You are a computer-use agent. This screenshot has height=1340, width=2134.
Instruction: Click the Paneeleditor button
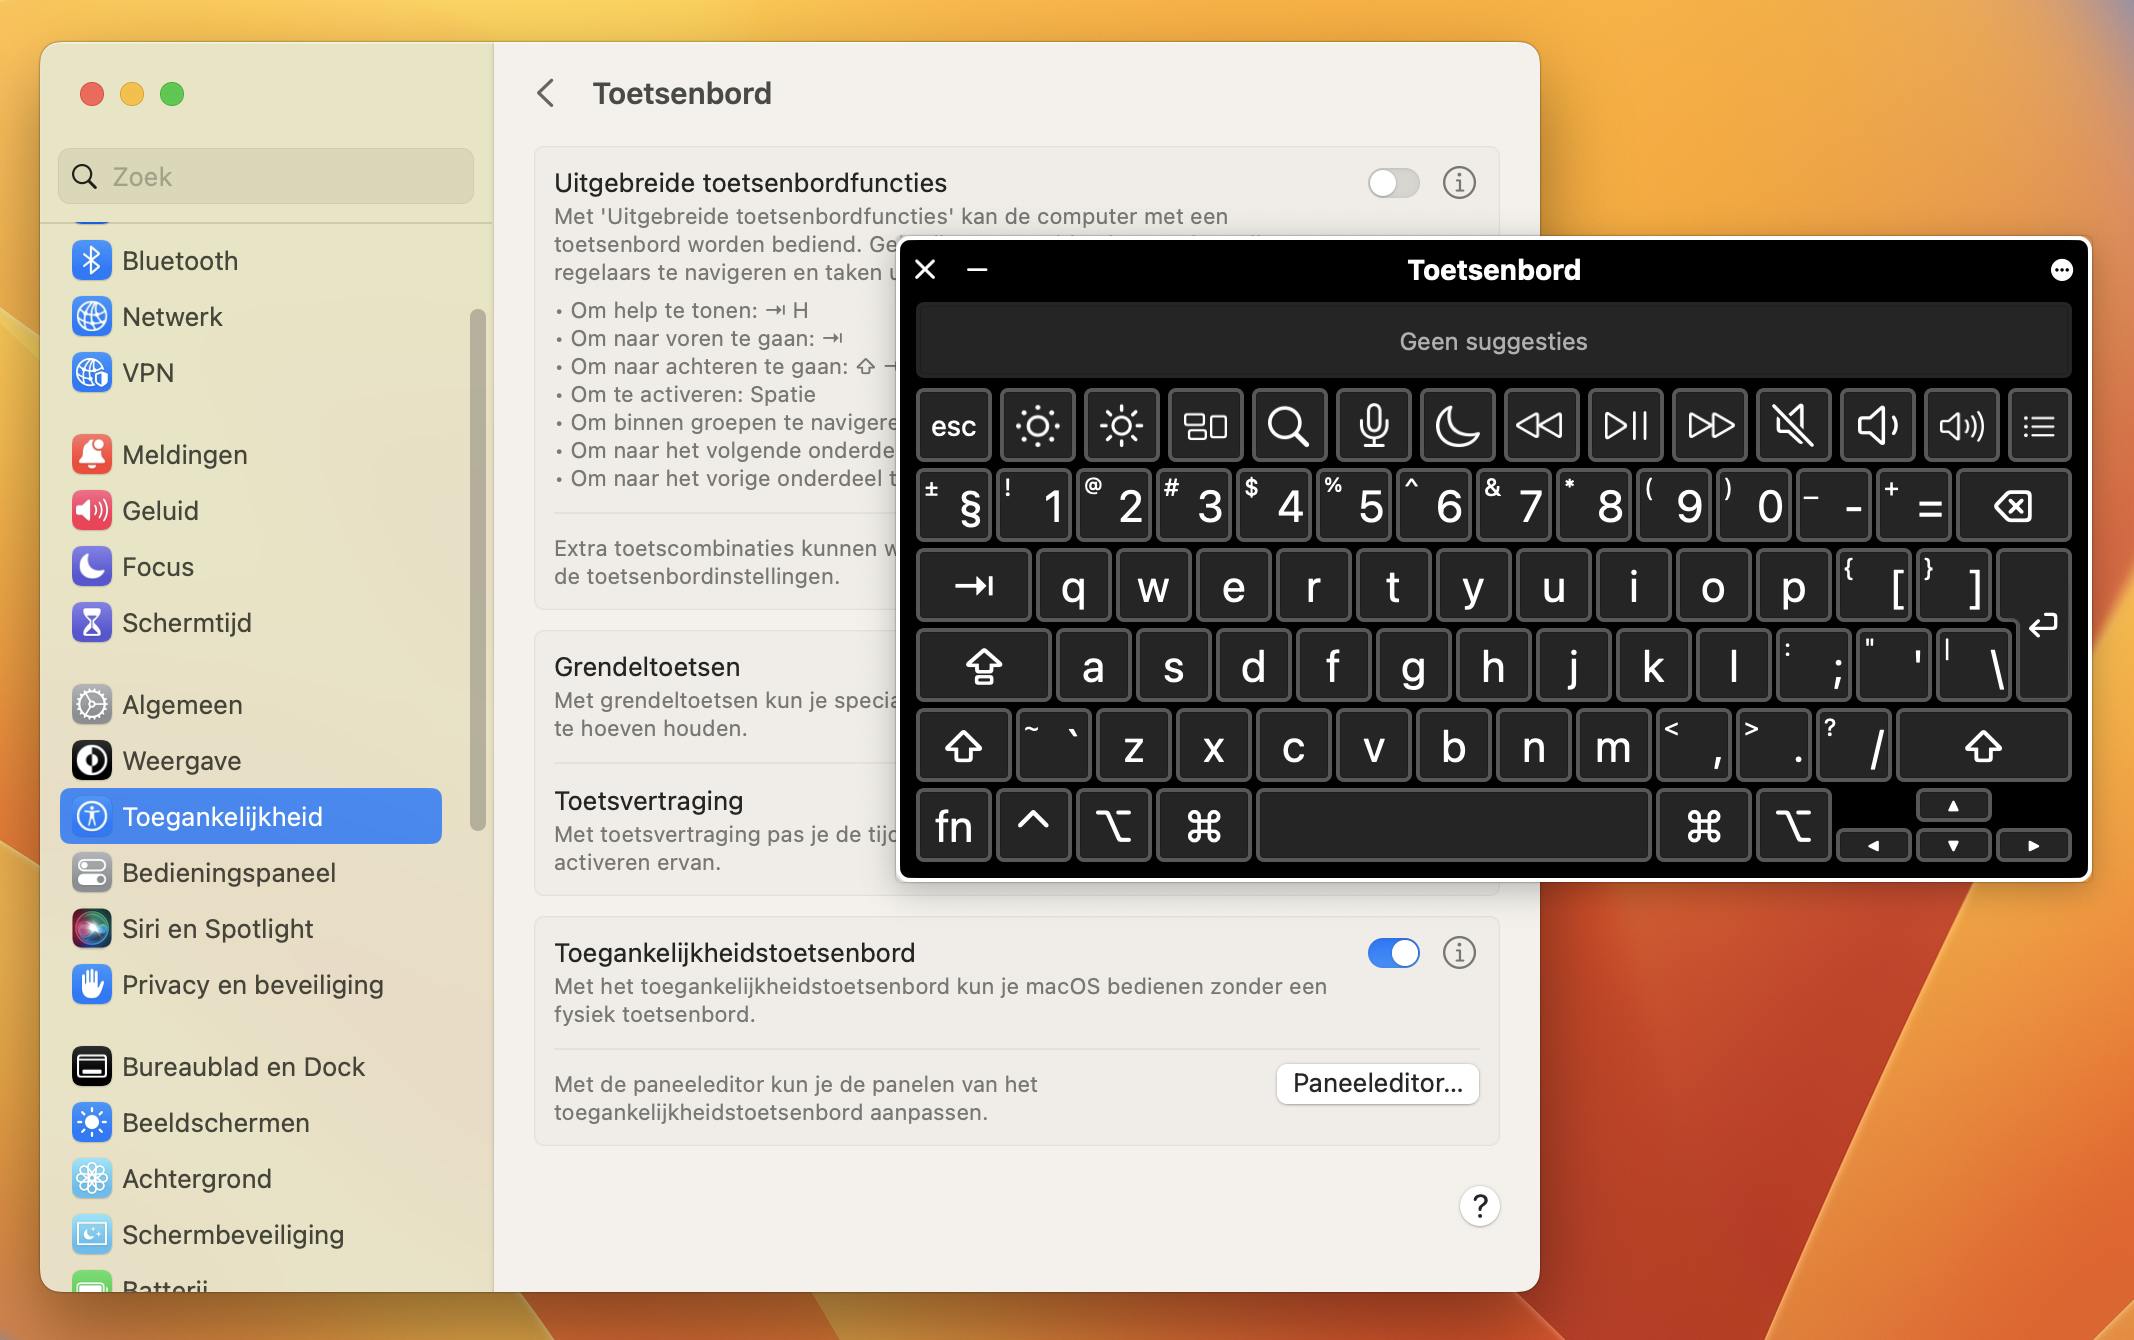tap(1376, 1084)
